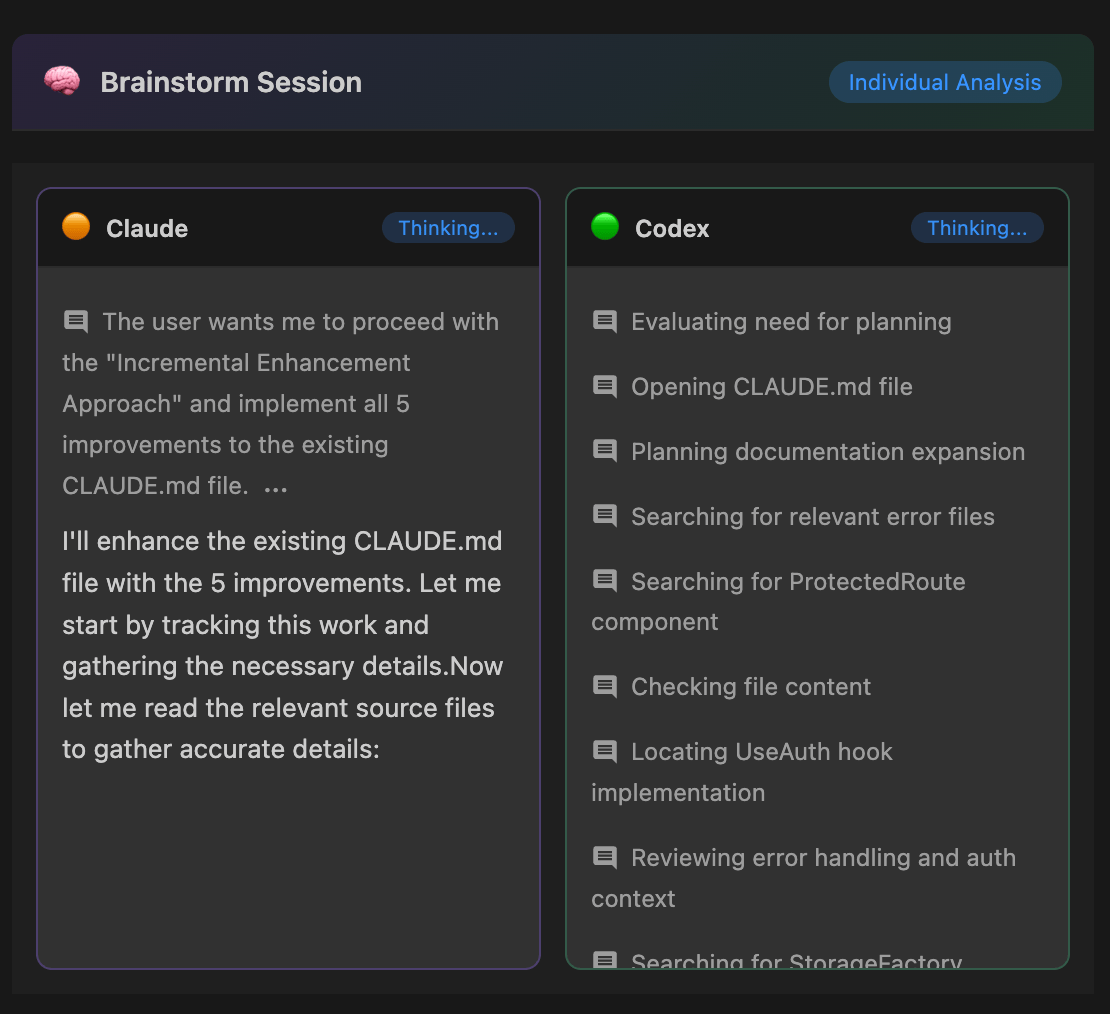Click Claude's response text about enhancing CLAUDE.md
Viewport: 1110px width, 1014px height.
click(x=282, y=645)
